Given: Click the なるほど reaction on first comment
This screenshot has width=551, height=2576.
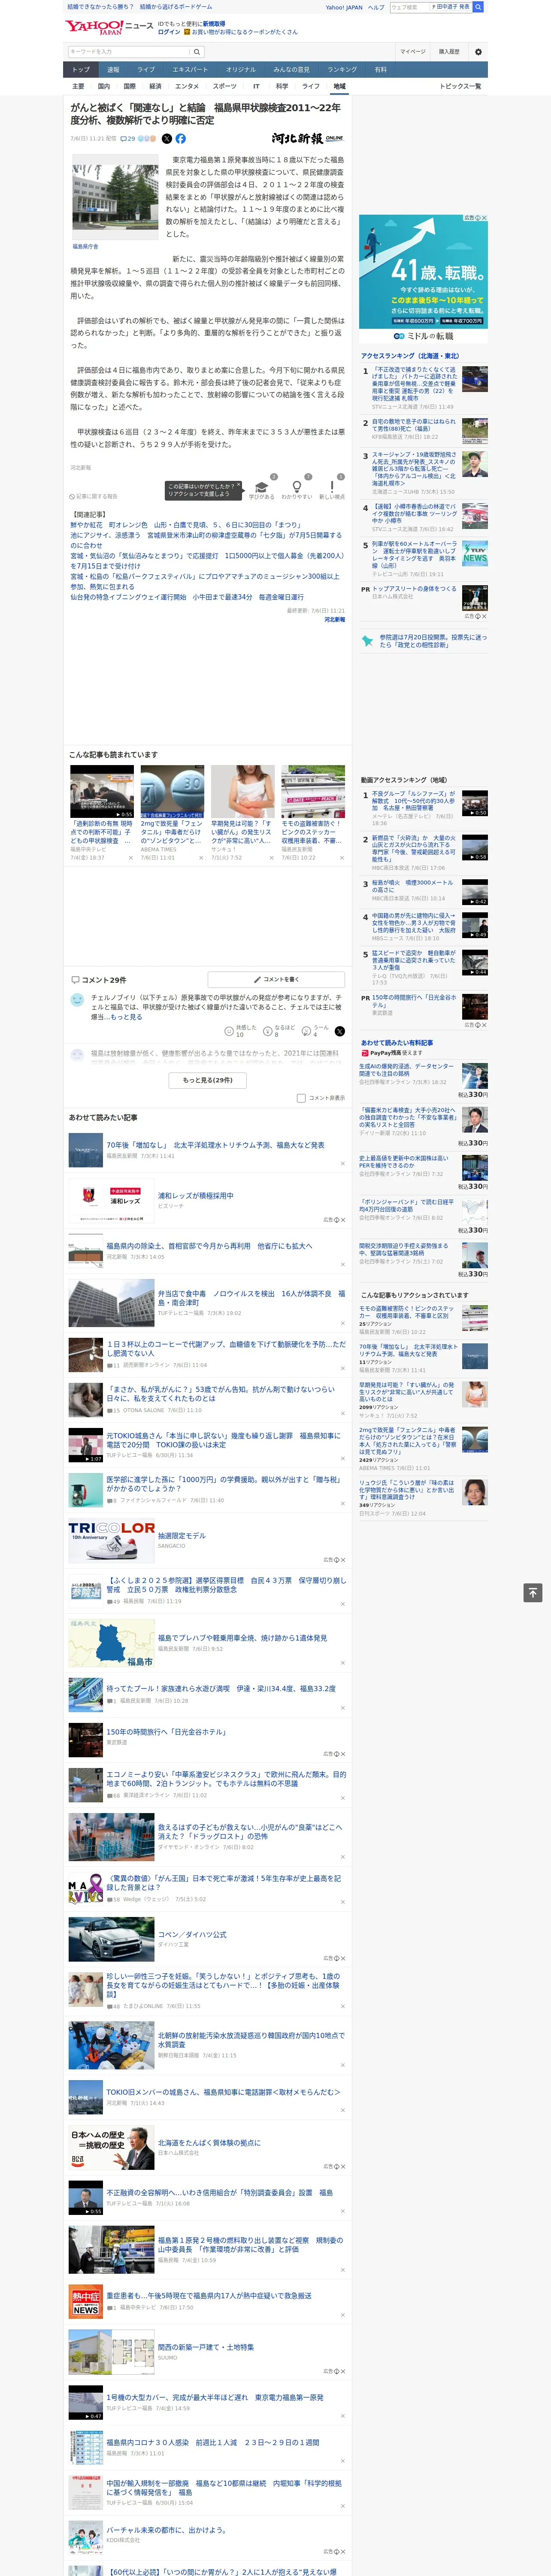Looking at the screenshot, I should coord(279,1030).
